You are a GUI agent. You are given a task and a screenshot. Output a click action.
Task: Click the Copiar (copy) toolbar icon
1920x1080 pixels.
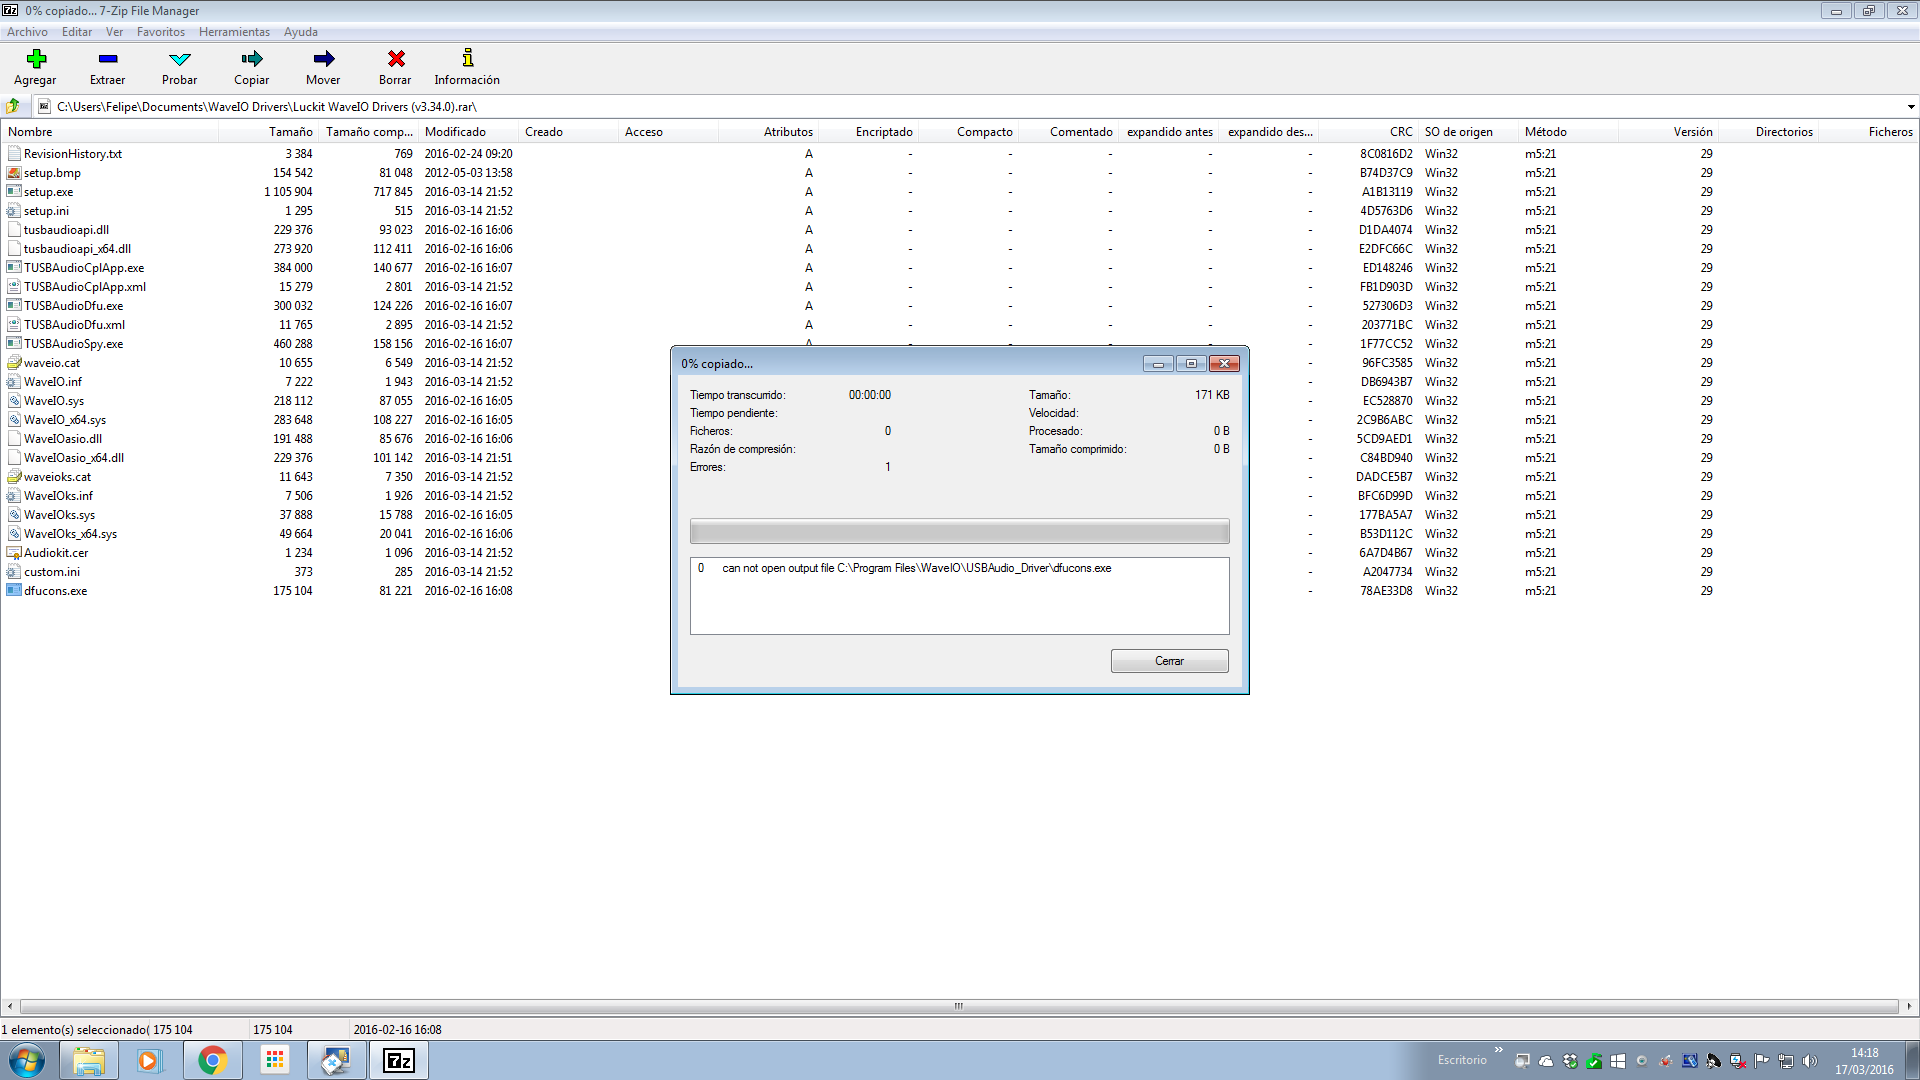(252, 59)
